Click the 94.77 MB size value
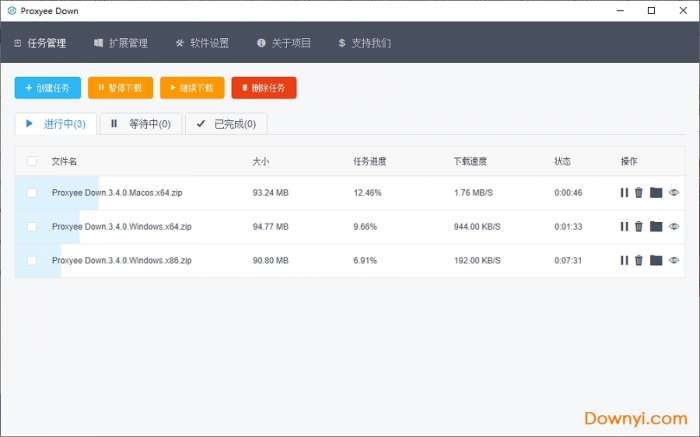Viewport: 700px width, 437px height. pos(271,227)
